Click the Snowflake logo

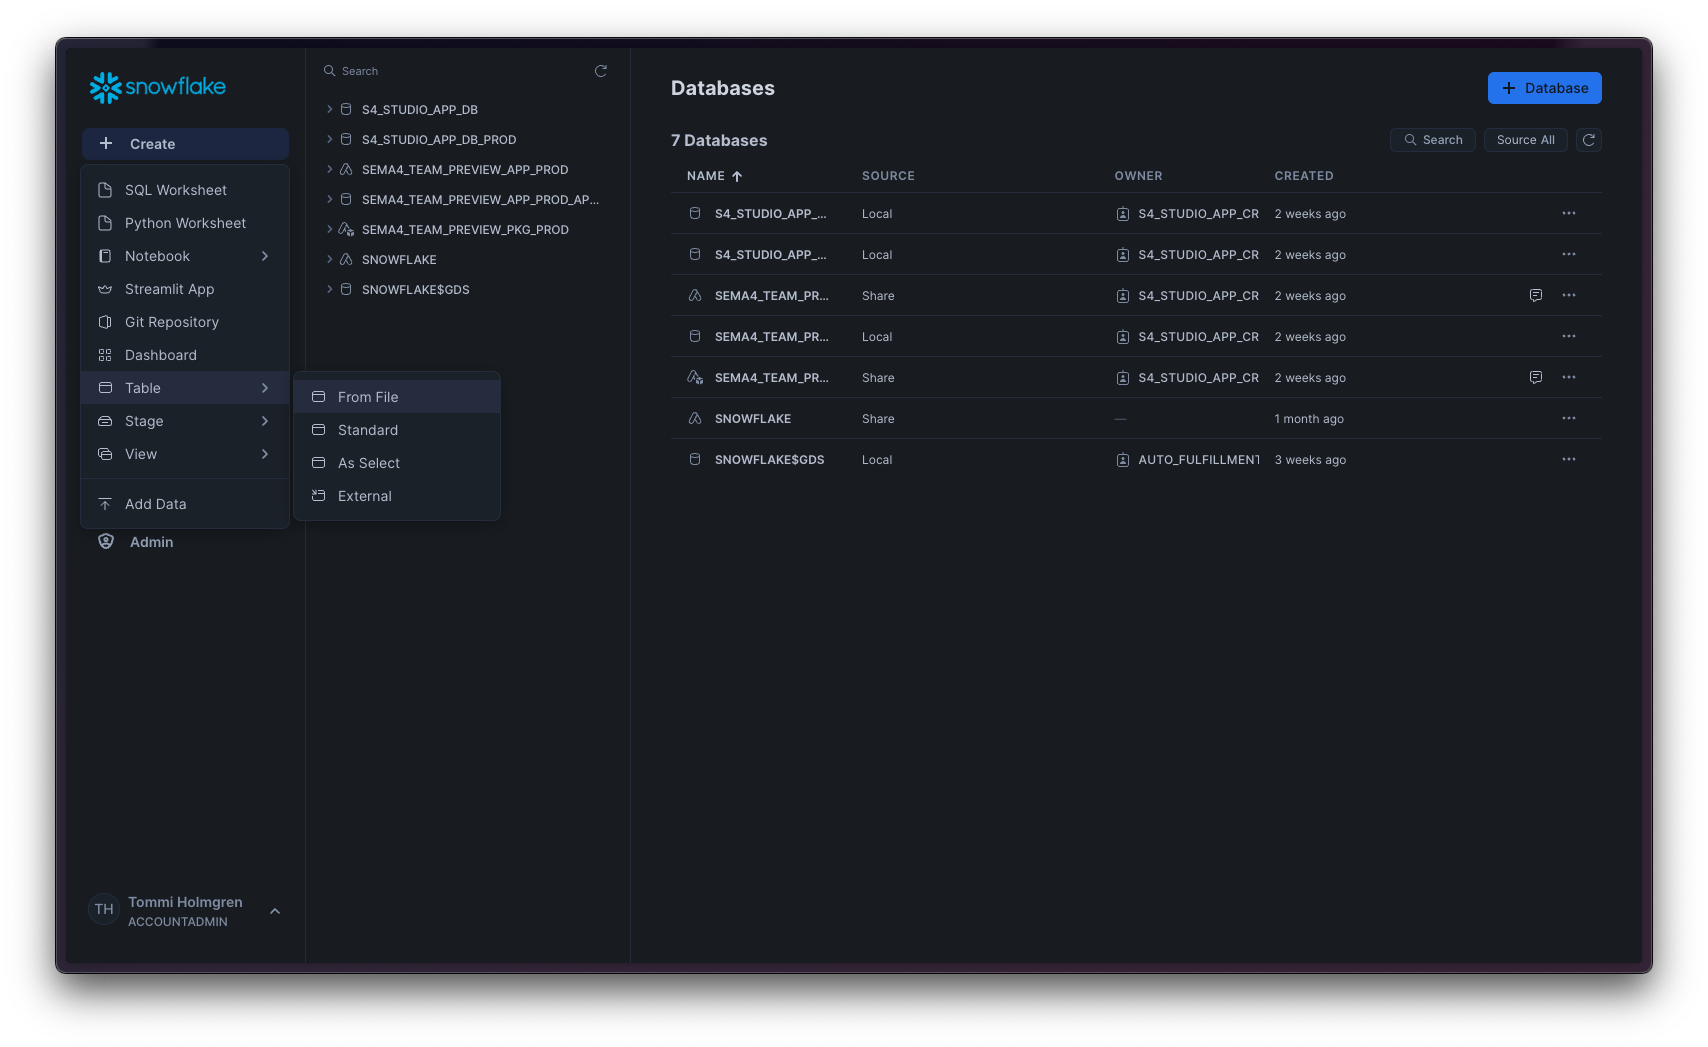click(x=157, y=88)
